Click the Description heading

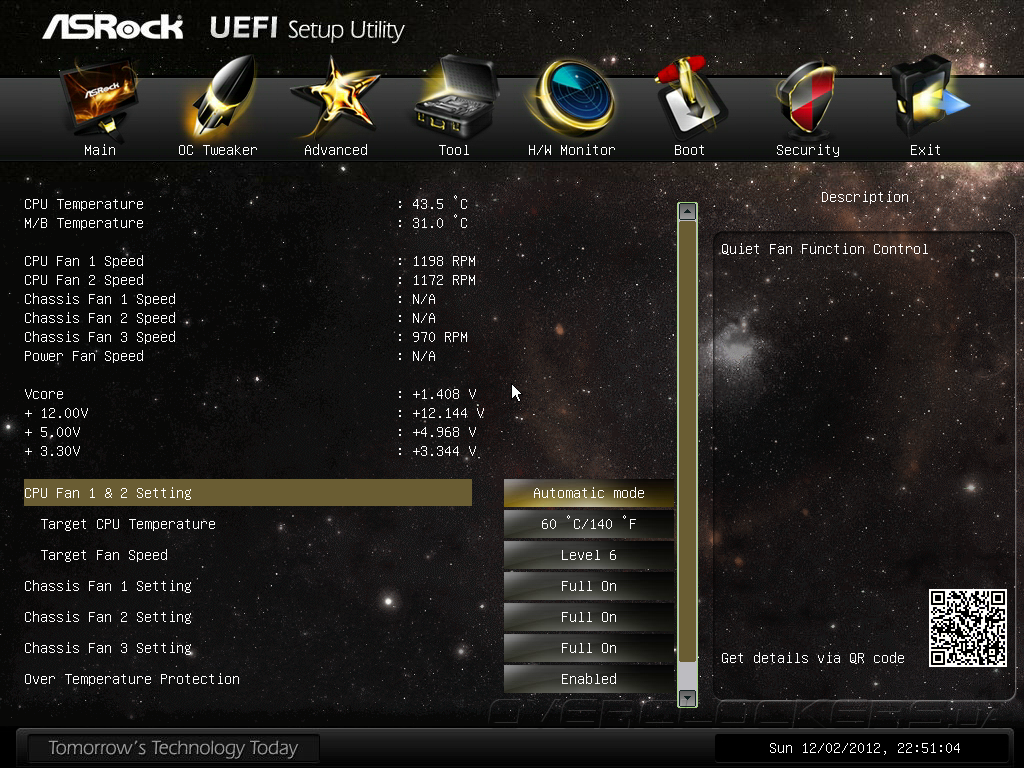coord(865,197)
